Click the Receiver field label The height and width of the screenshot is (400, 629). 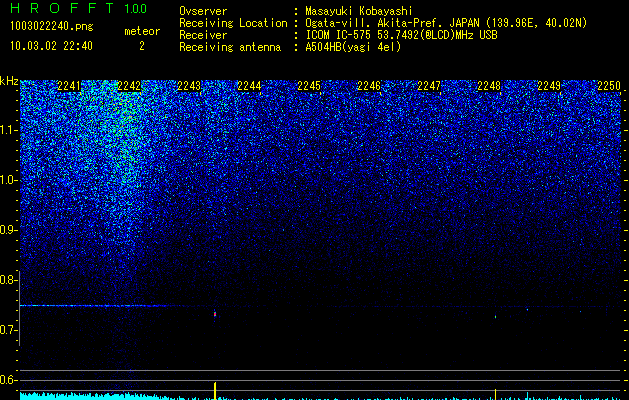(203, 35)
